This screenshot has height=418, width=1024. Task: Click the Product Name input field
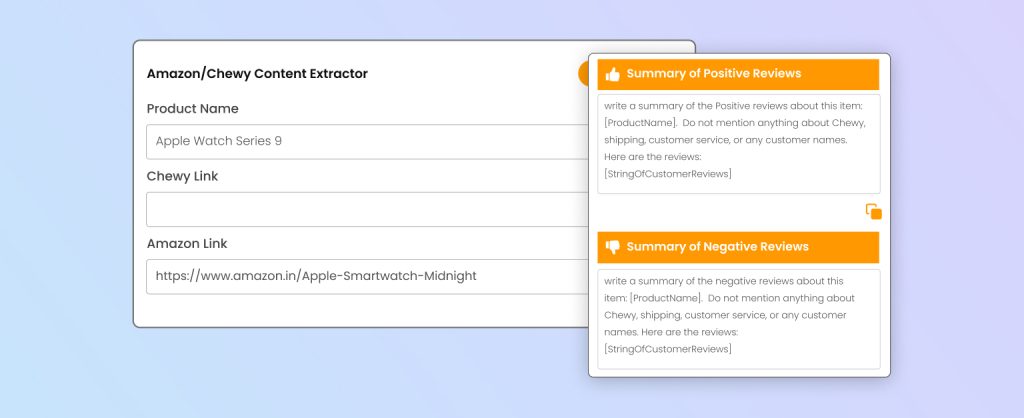pyautogui.click(x=367, y=141)
